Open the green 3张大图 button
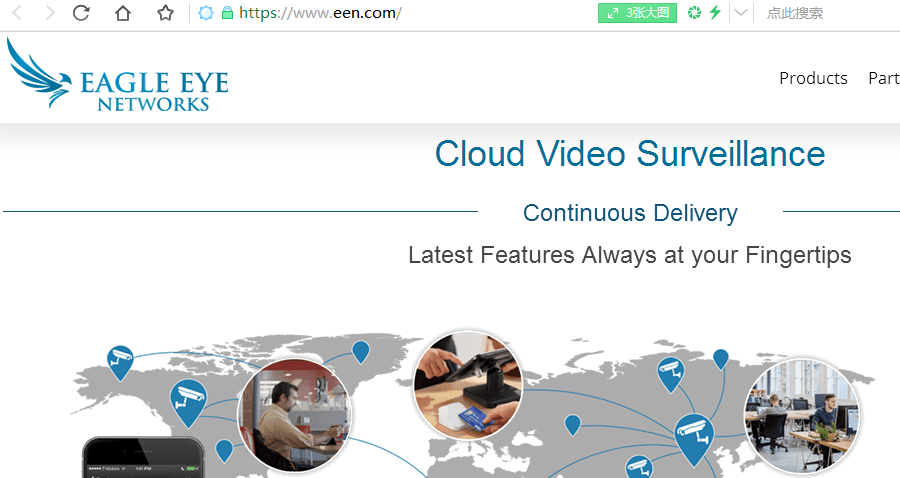The height and width of the screenshot is (478, 900). 637,13
